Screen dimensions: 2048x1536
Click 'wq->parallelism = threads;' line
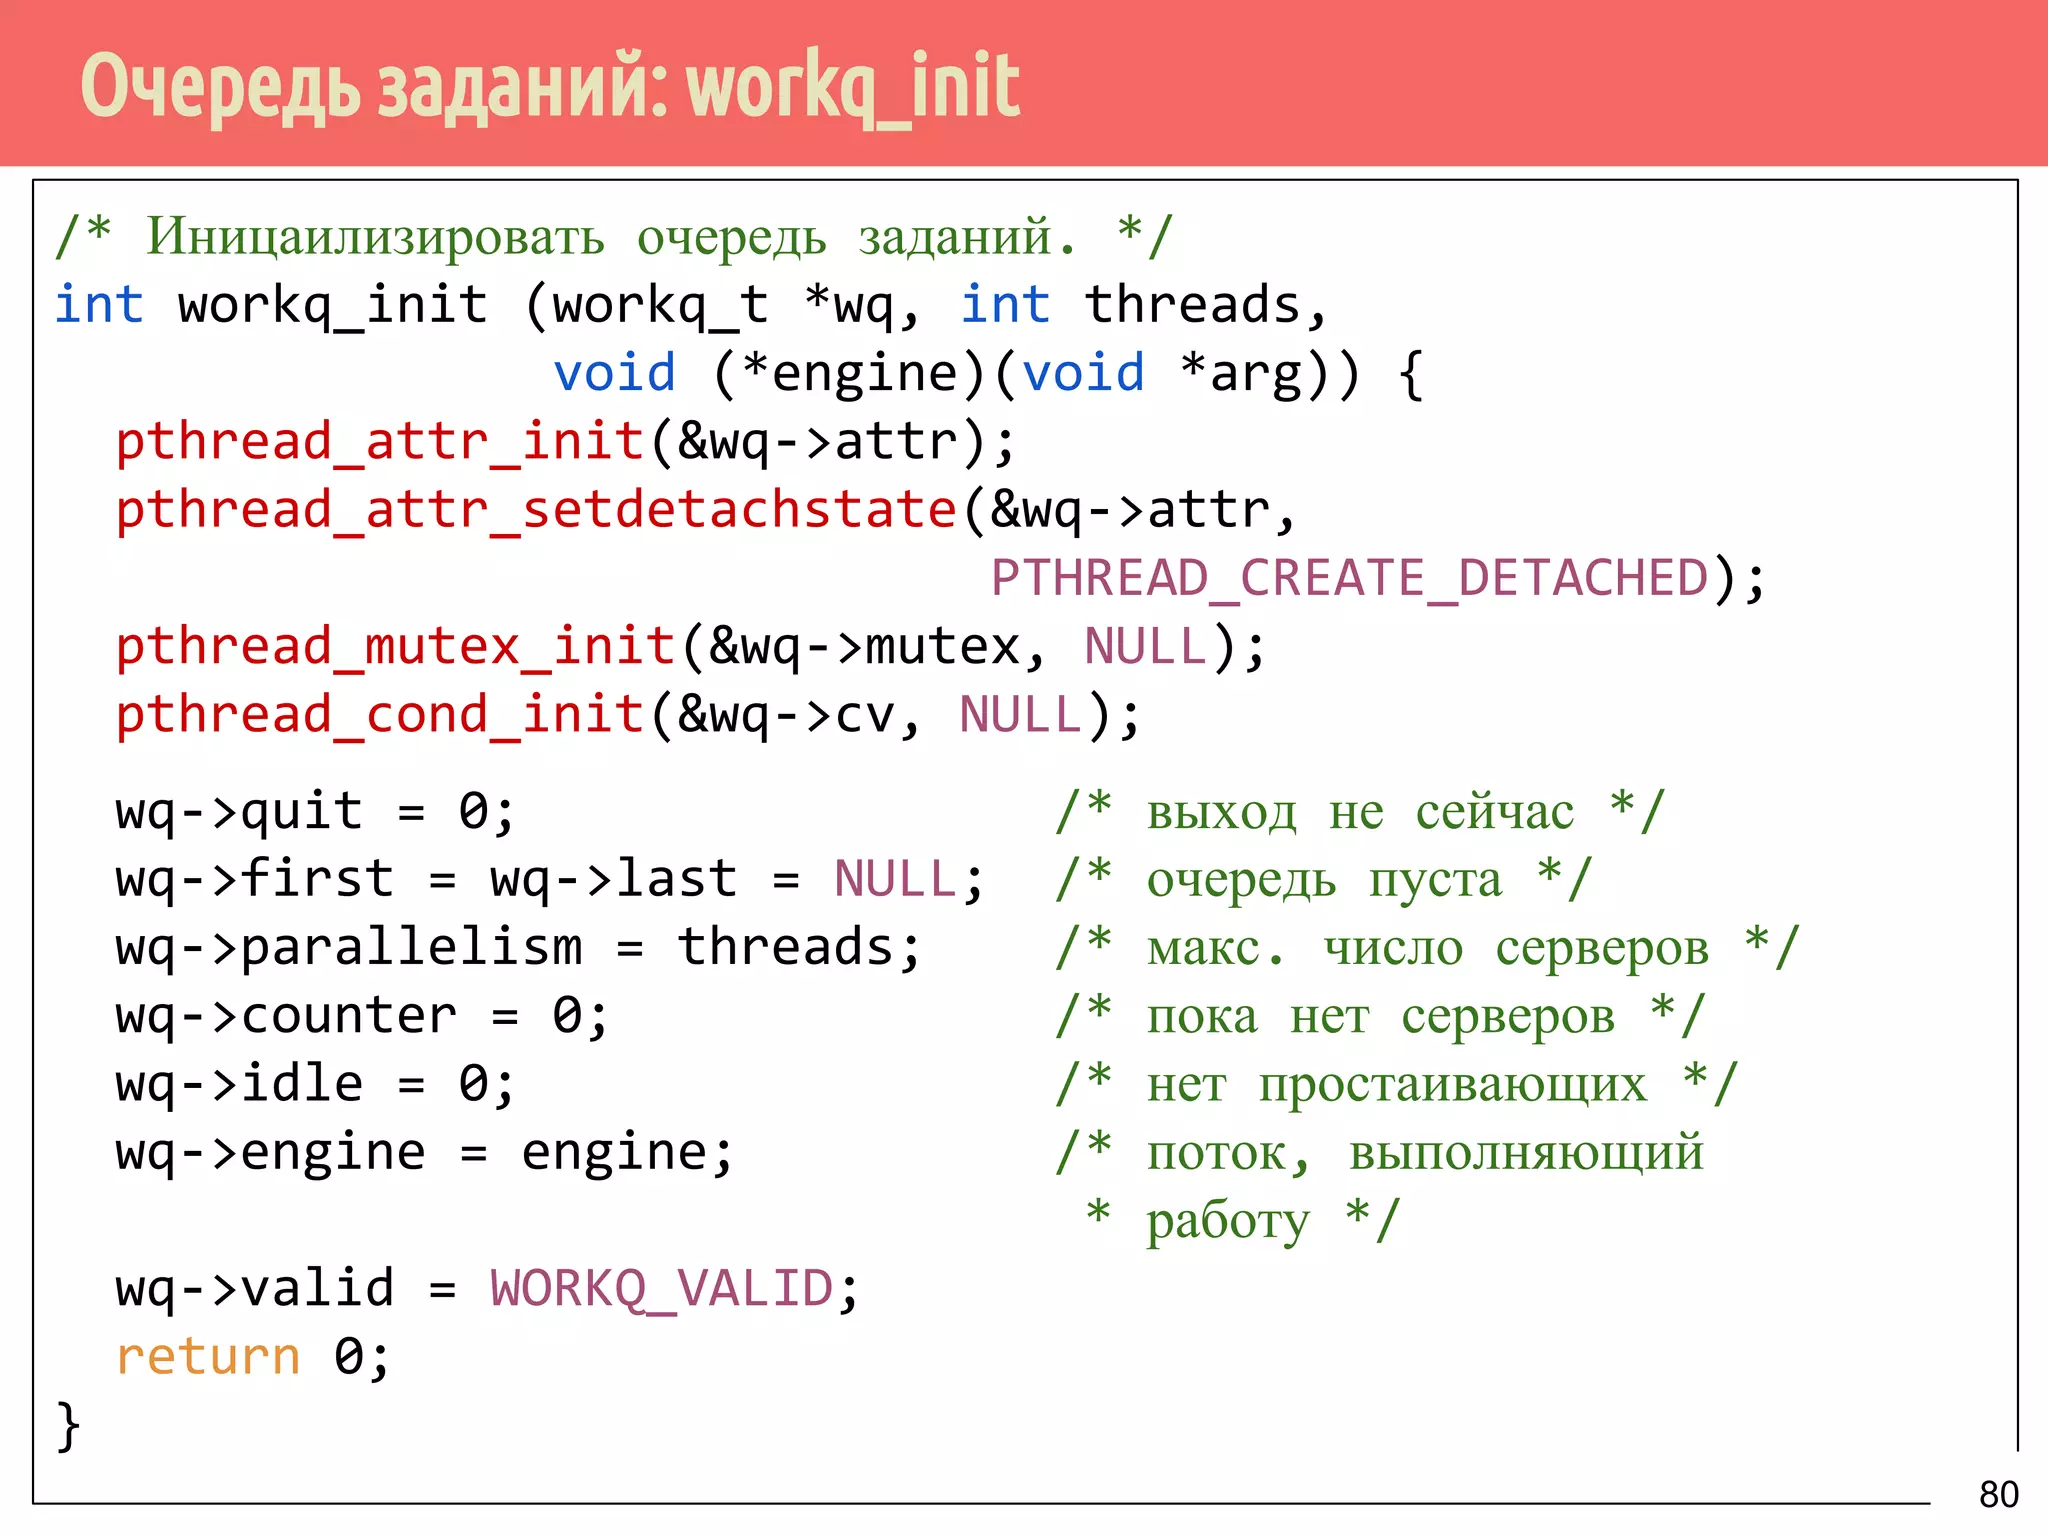518,948
